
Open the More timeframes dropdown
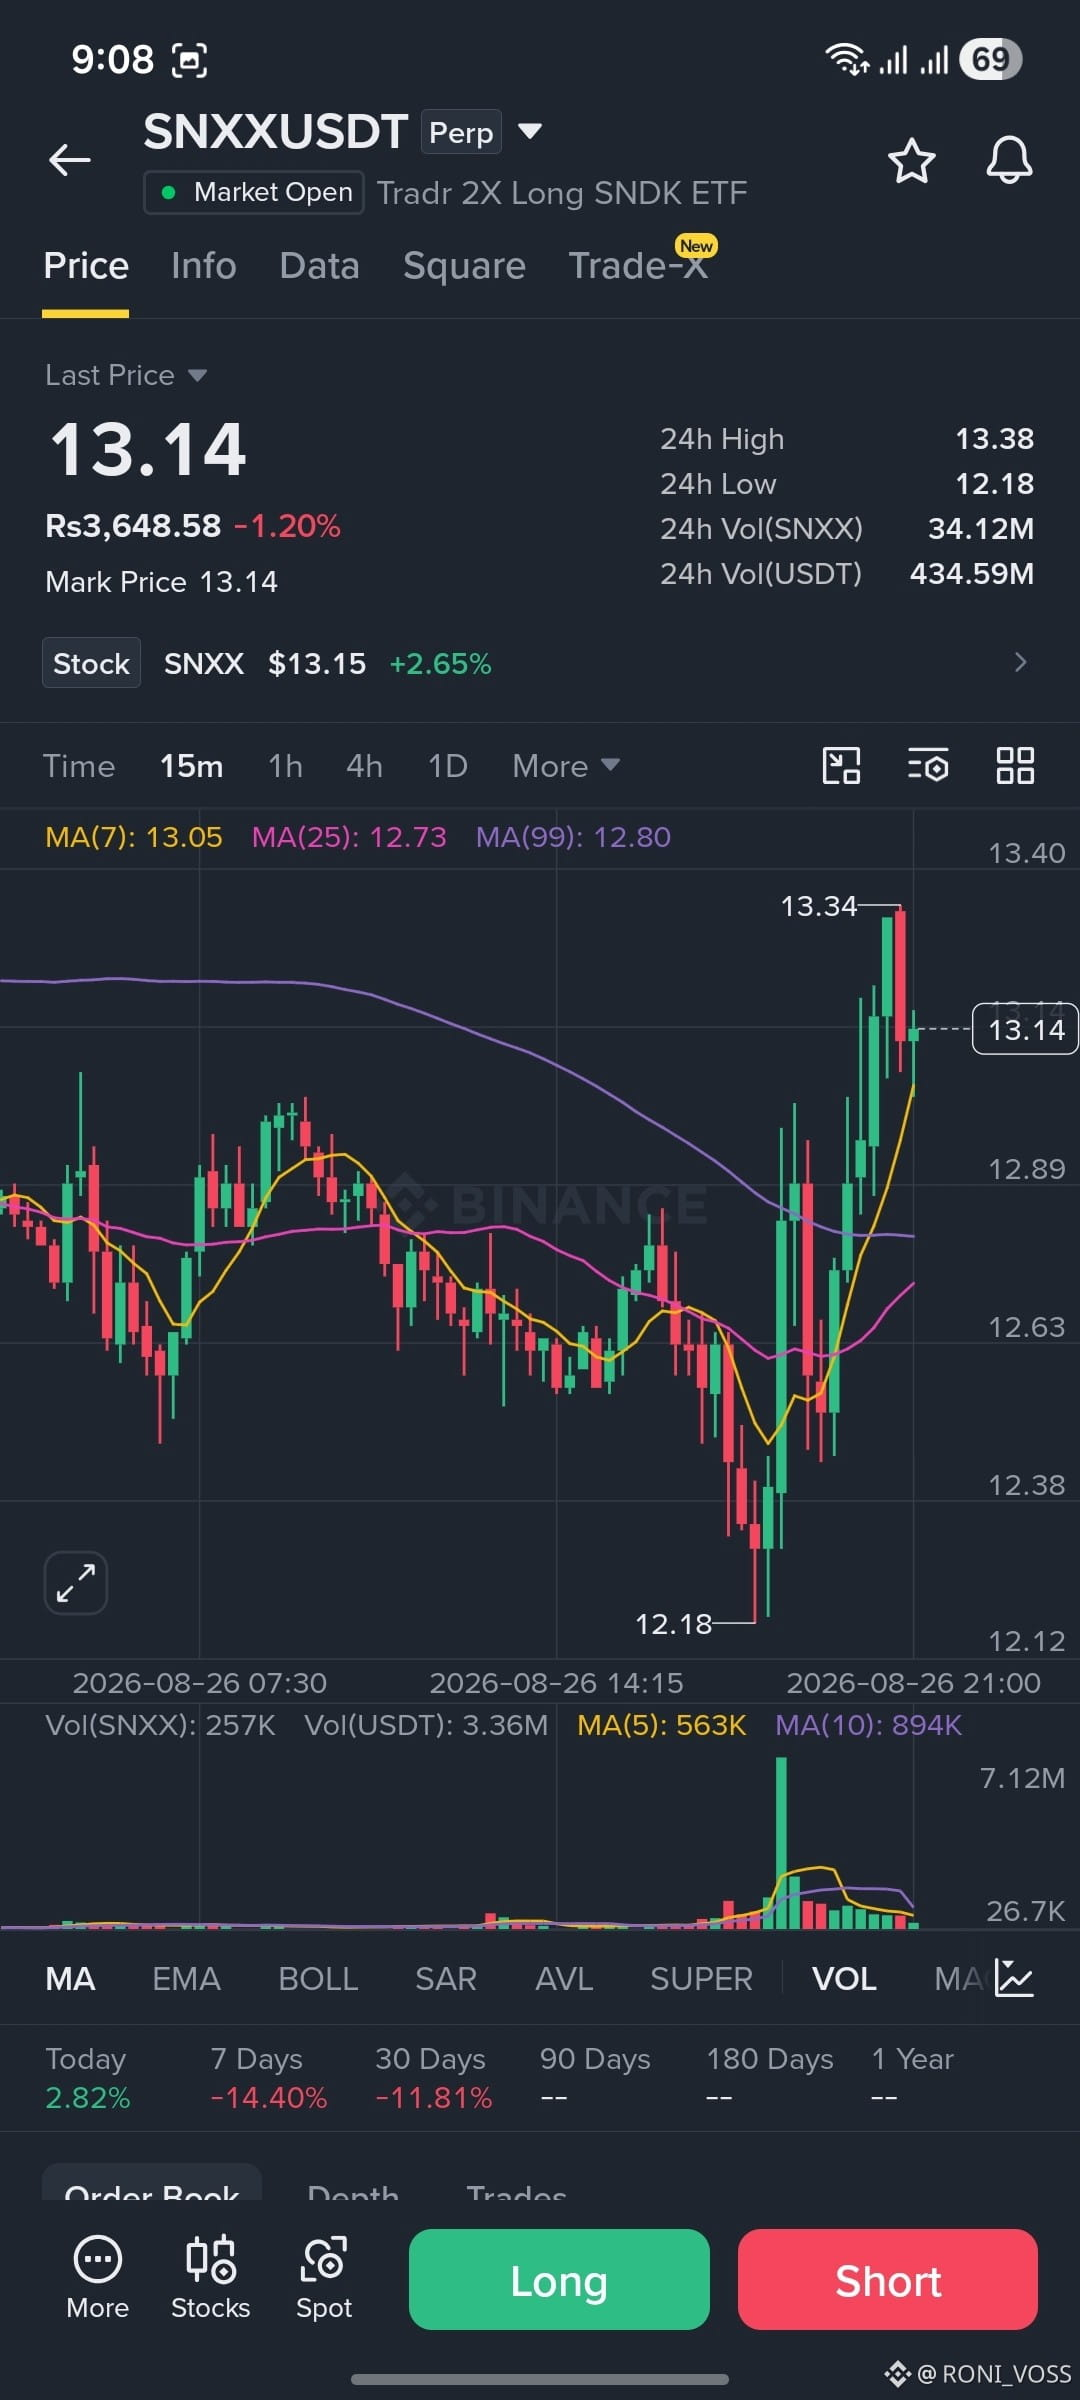pos(566,766)
